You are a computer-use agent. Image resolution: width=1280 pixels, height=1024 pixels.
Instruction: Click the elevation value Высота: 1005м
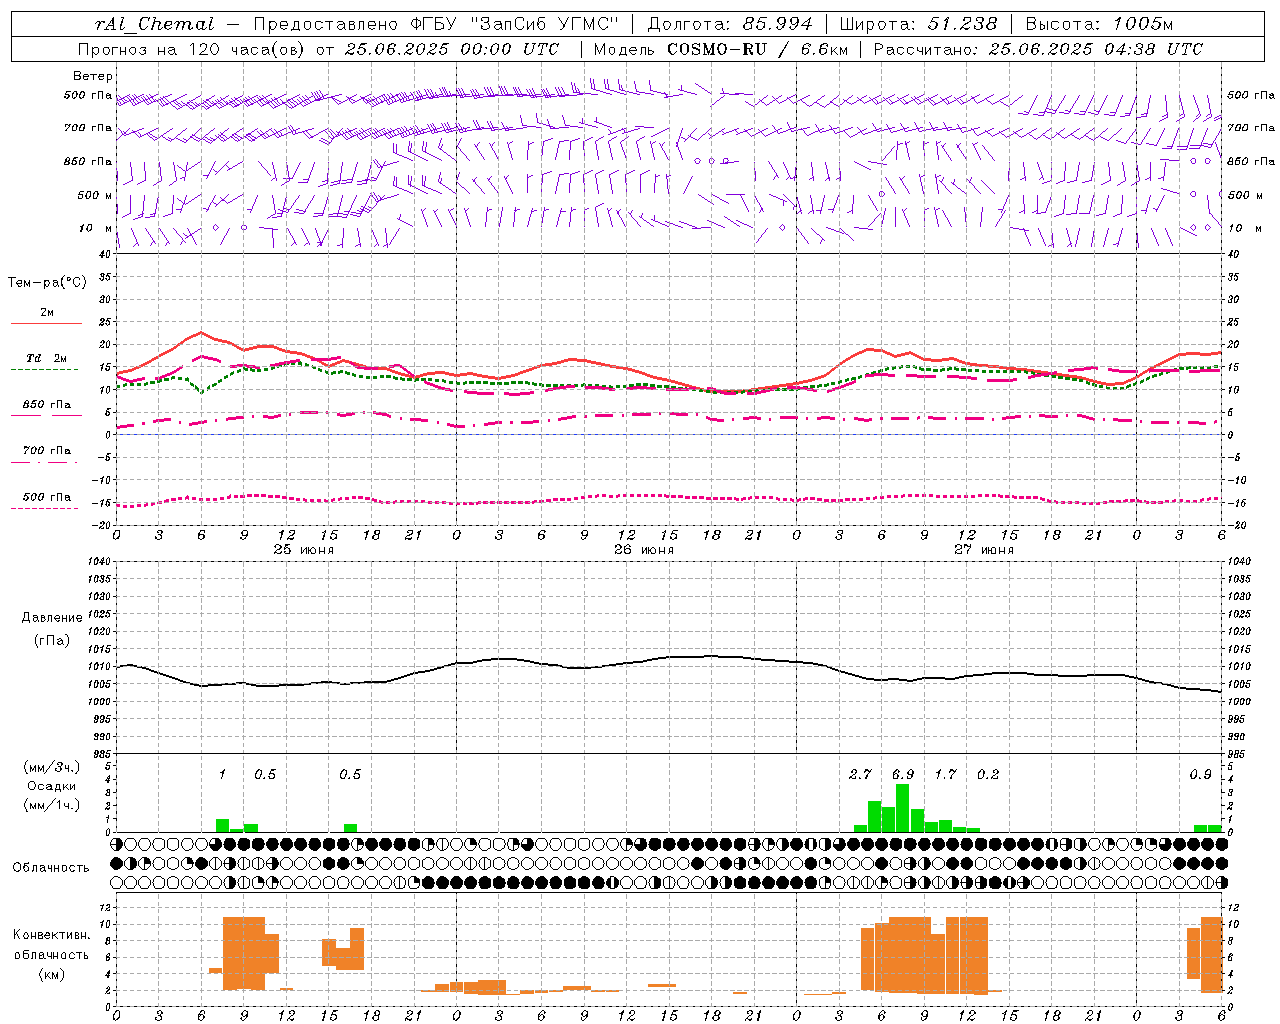tap(1099, 24)
